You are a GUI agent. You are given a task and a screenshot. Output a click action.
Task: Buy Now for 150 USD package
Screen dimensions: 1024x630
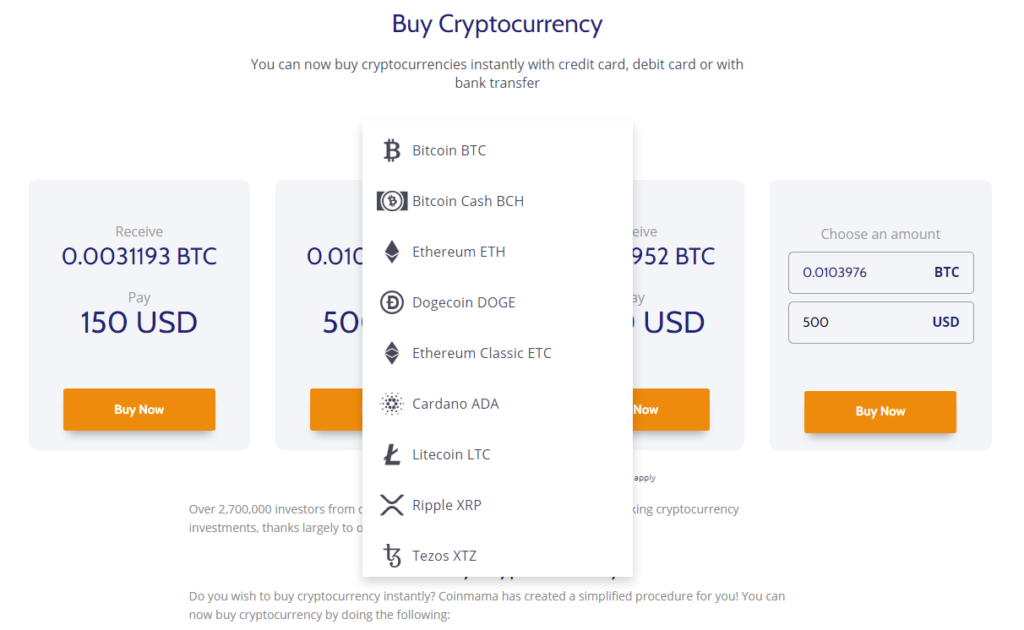click(x=139, y=409)
